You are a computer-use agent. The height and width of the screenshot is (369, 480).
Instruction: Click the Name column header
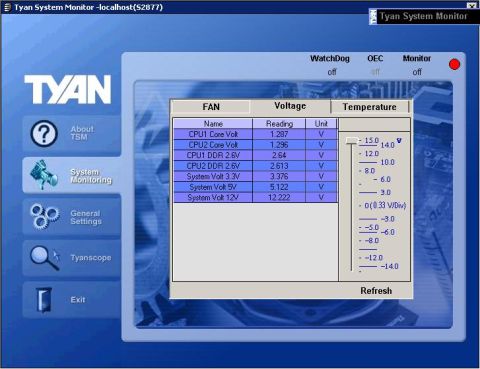point(213,124)
